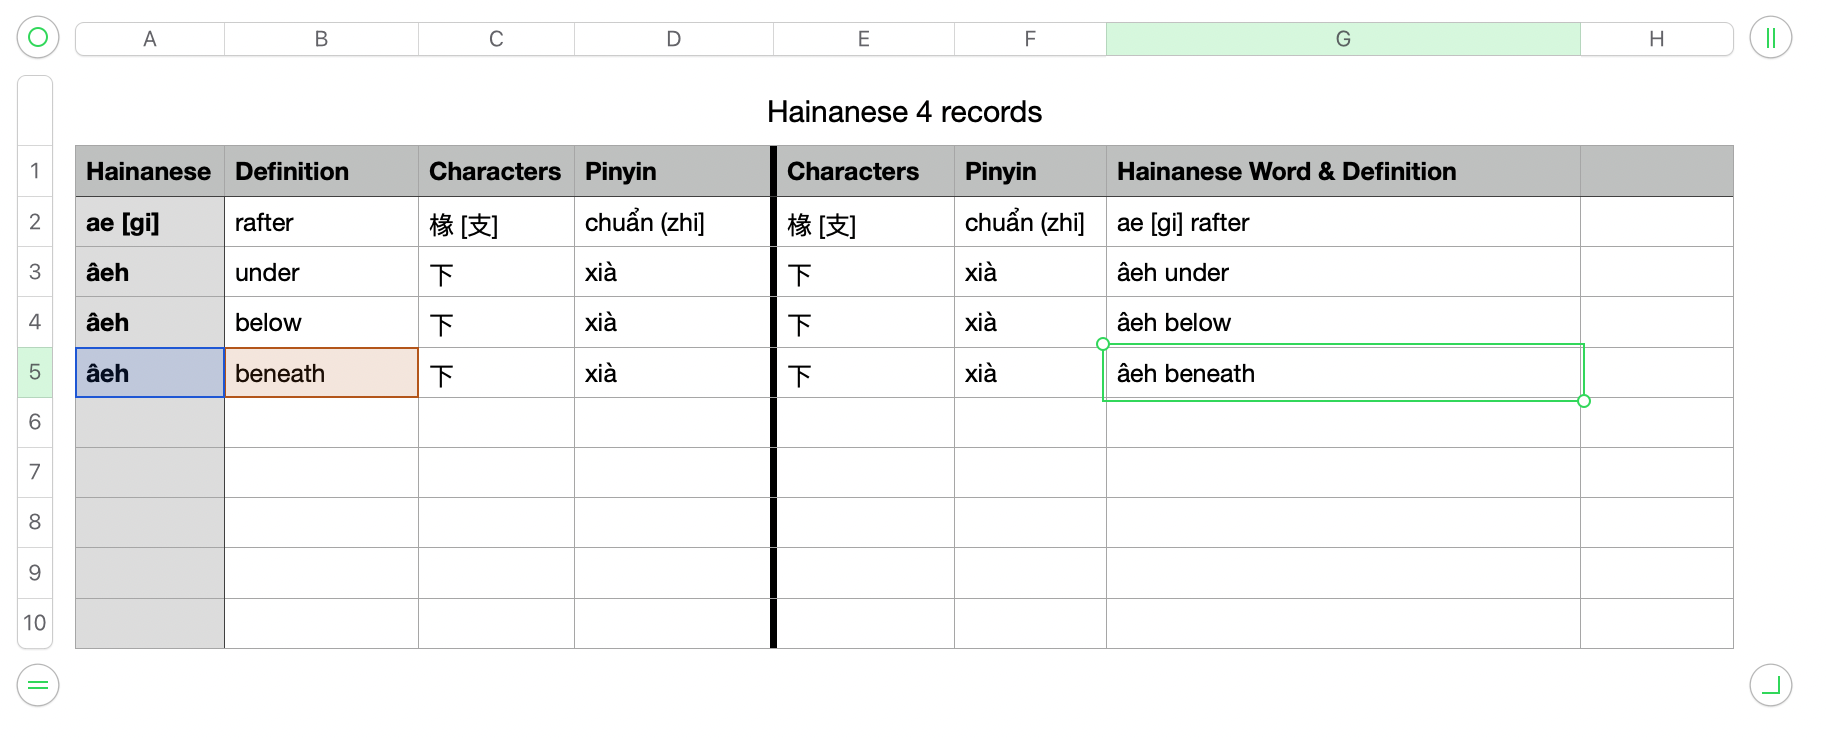Click the 'under' definition cell
Image resolution: width=1826 pixels, height=738 pixels.
(x=321, y=272)
